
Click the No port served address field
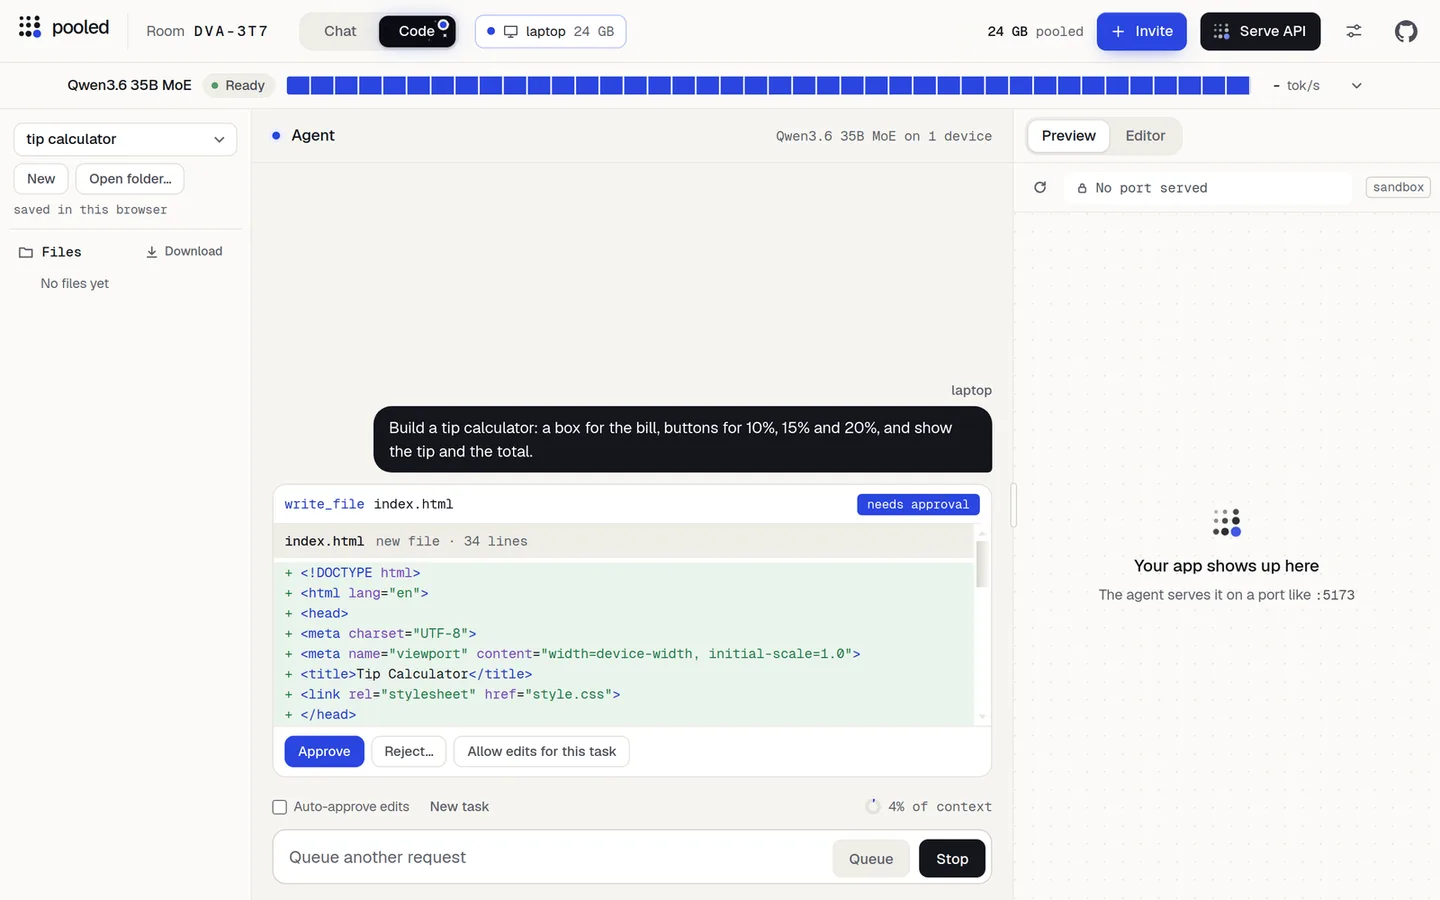pos(1208,188)
